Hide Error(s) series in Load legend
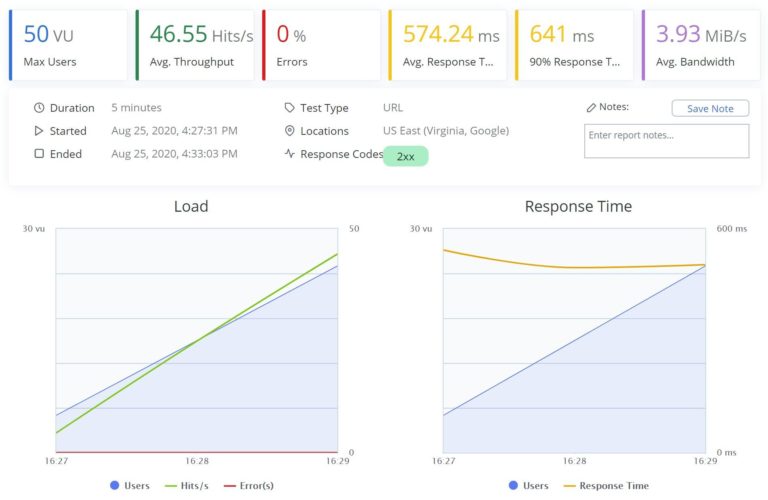 coord(248,485)
